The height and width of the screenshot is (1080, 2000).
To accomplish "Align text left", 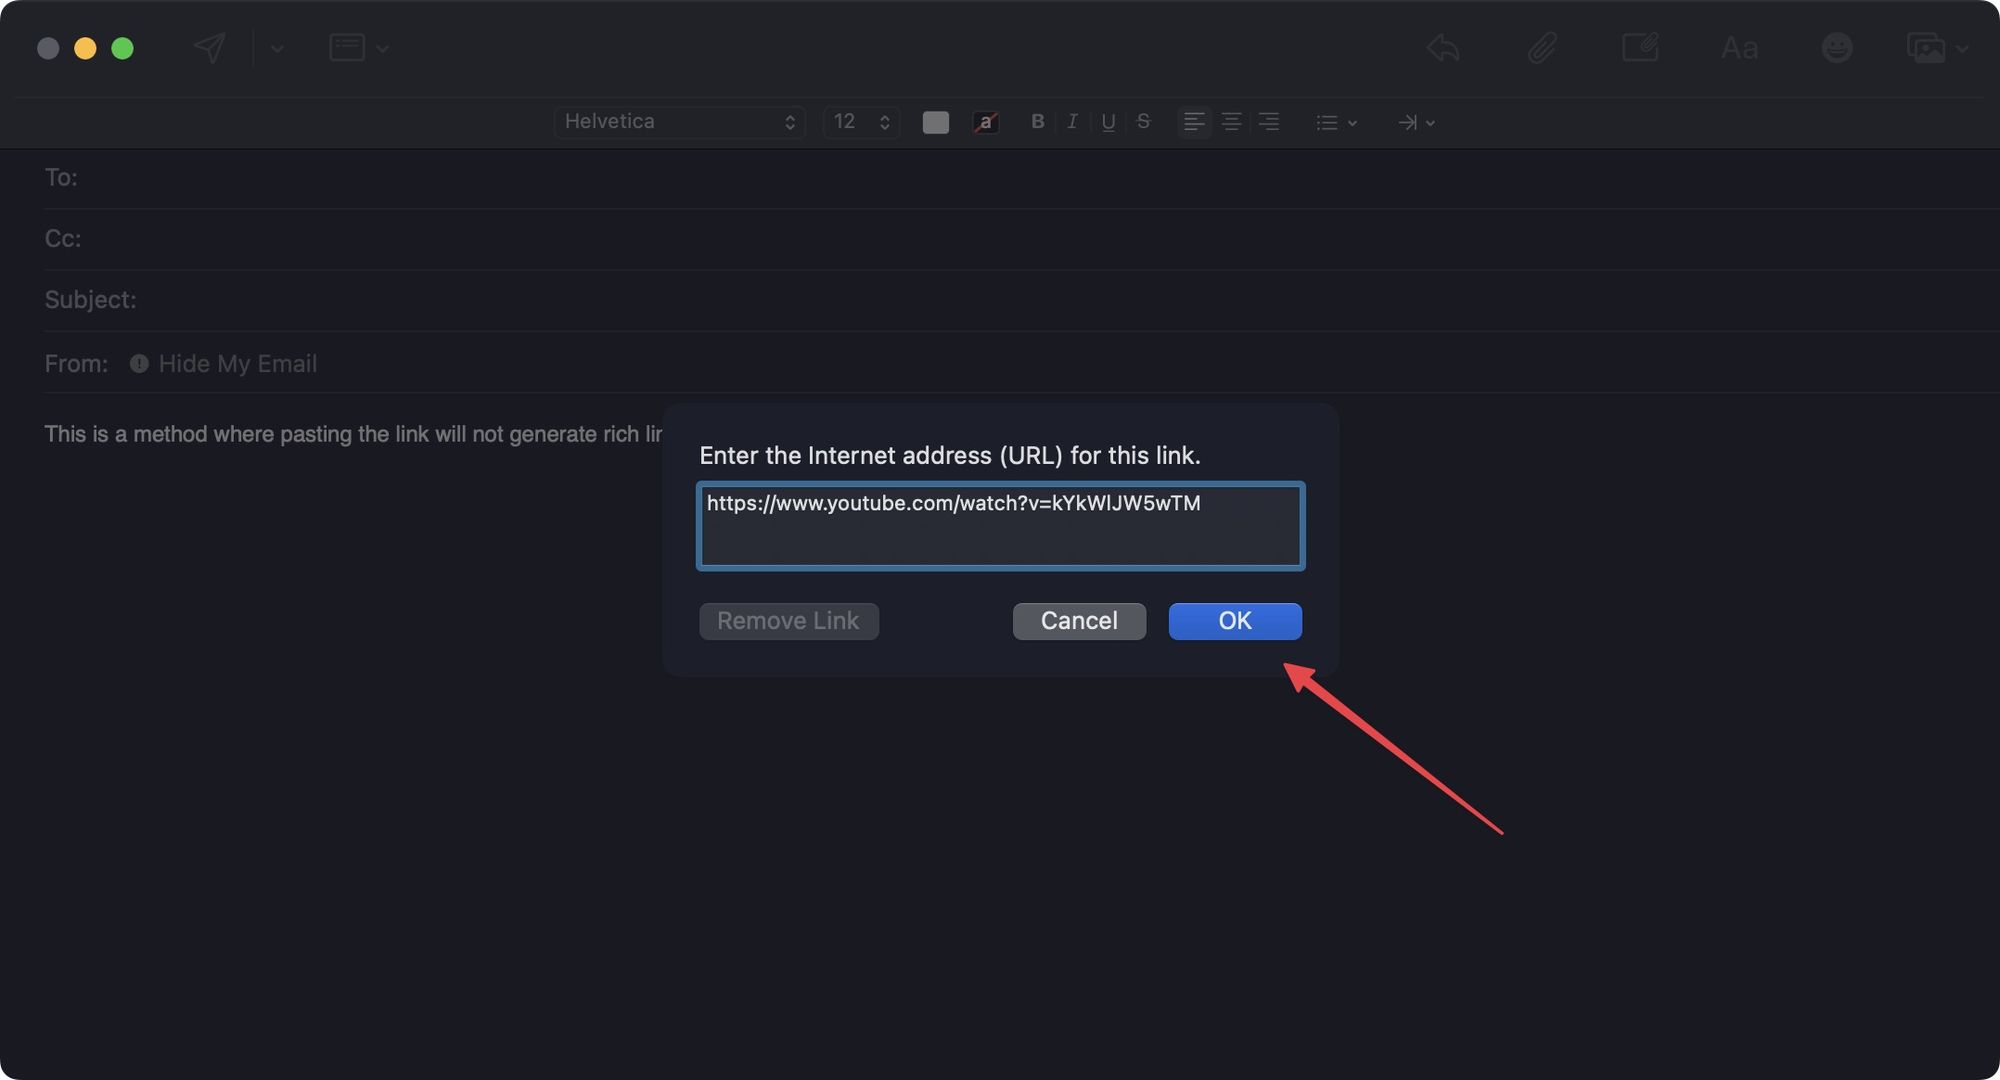I will pos(1194,122).
